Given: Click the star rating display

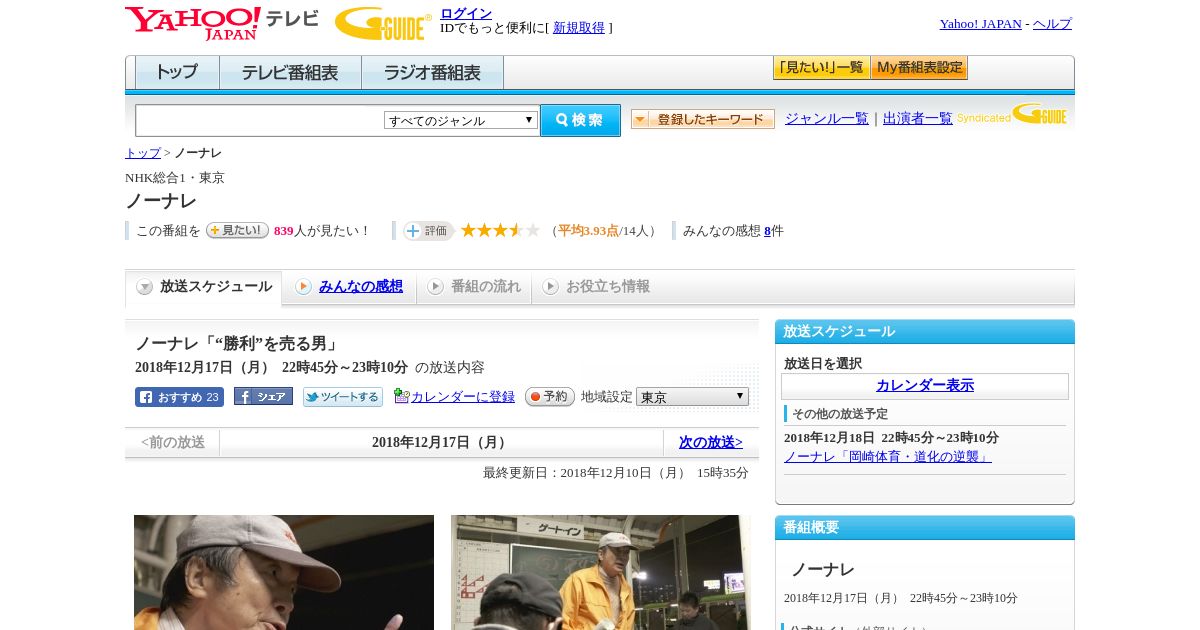Looking at the screenshot, I should coord(500,230).
